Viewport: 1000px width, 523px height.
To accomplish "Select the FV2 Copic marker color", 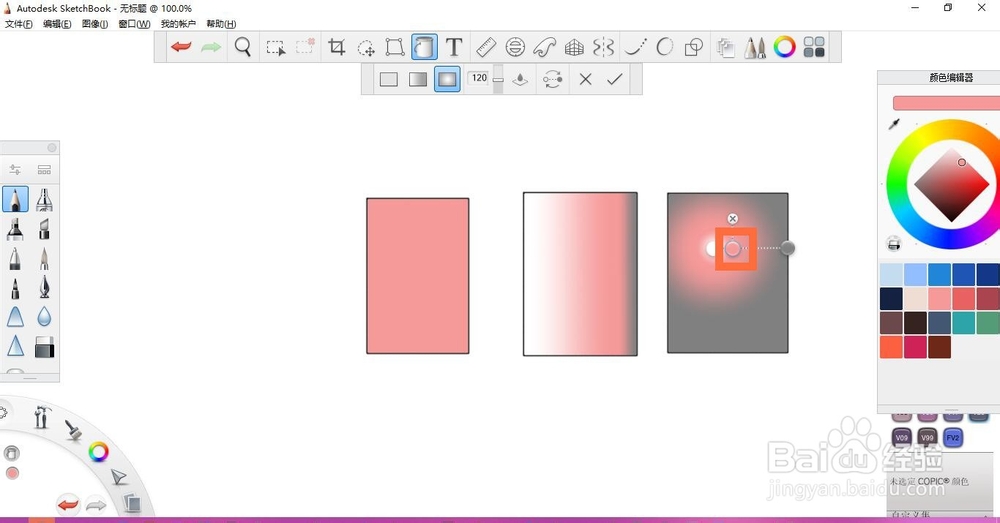I will (952, 438).
